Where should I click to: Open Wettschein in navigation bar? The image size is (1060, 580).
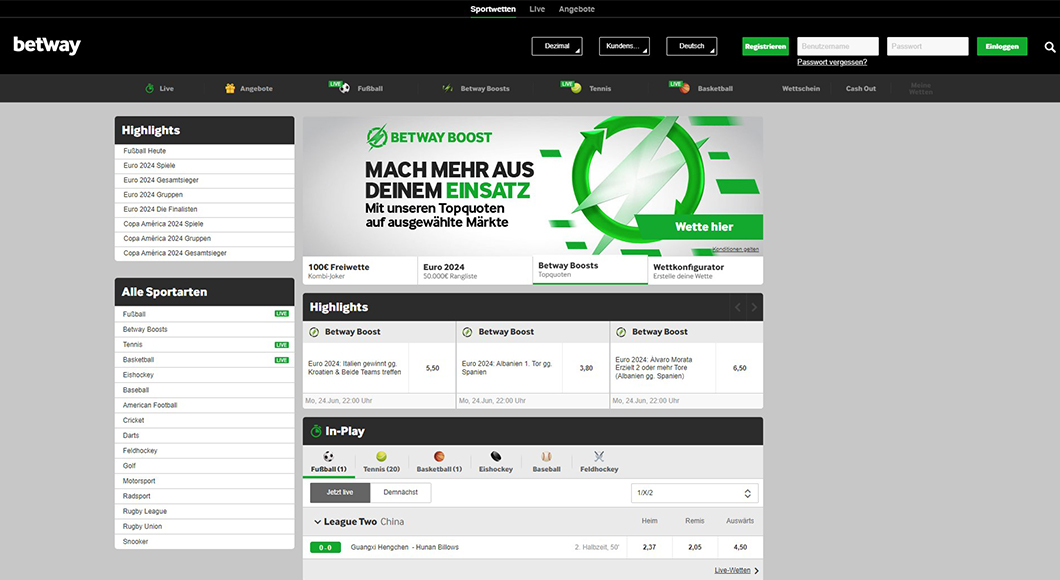point(801,89)
